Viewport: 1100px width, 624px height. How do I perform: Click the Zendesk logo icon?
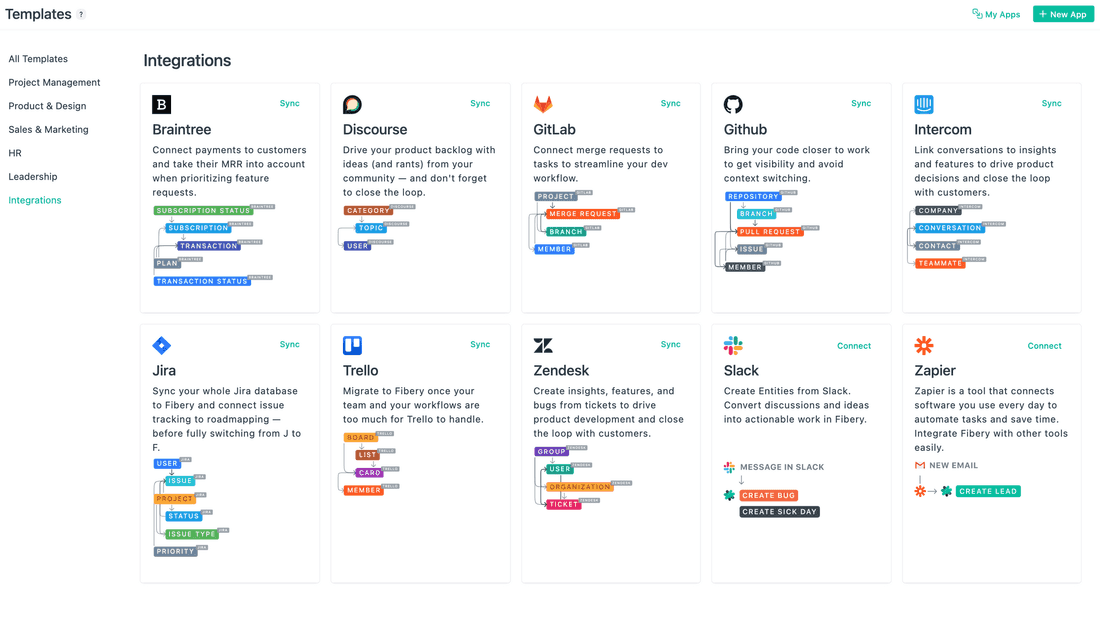tap(543, 345)
